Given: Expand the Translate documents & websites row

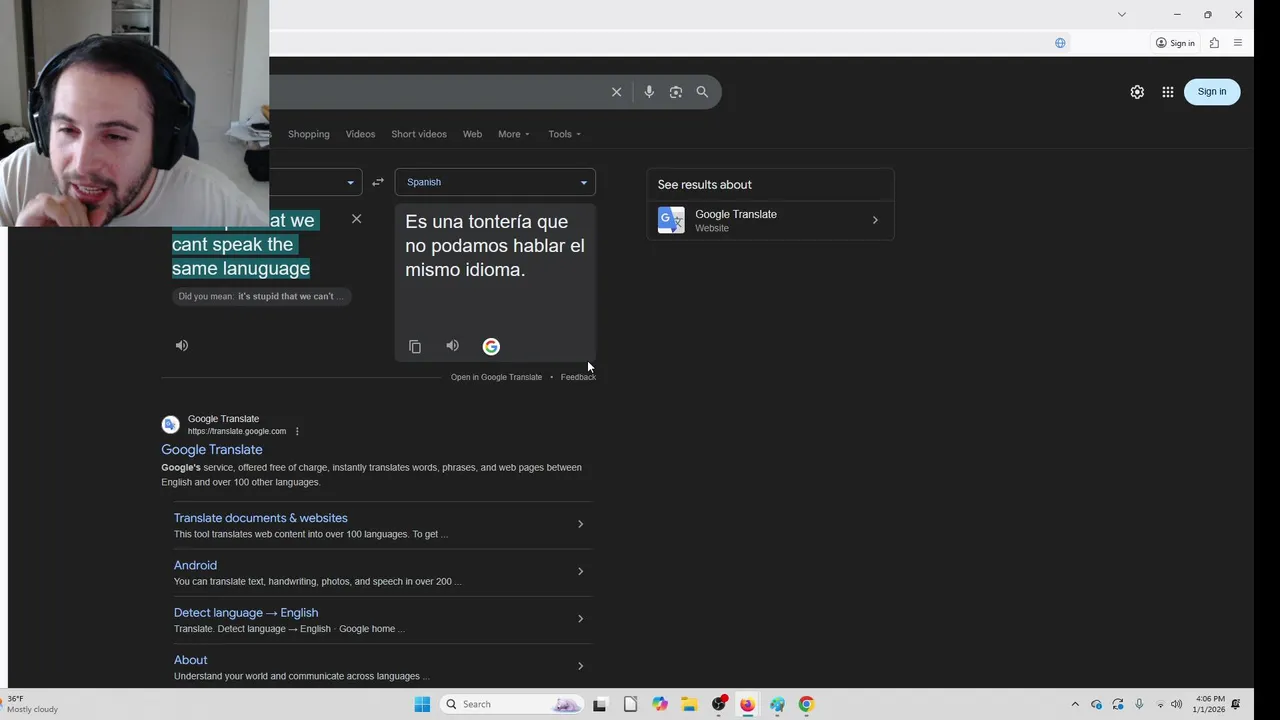Looking at the screenshot, I should (580, 524).
